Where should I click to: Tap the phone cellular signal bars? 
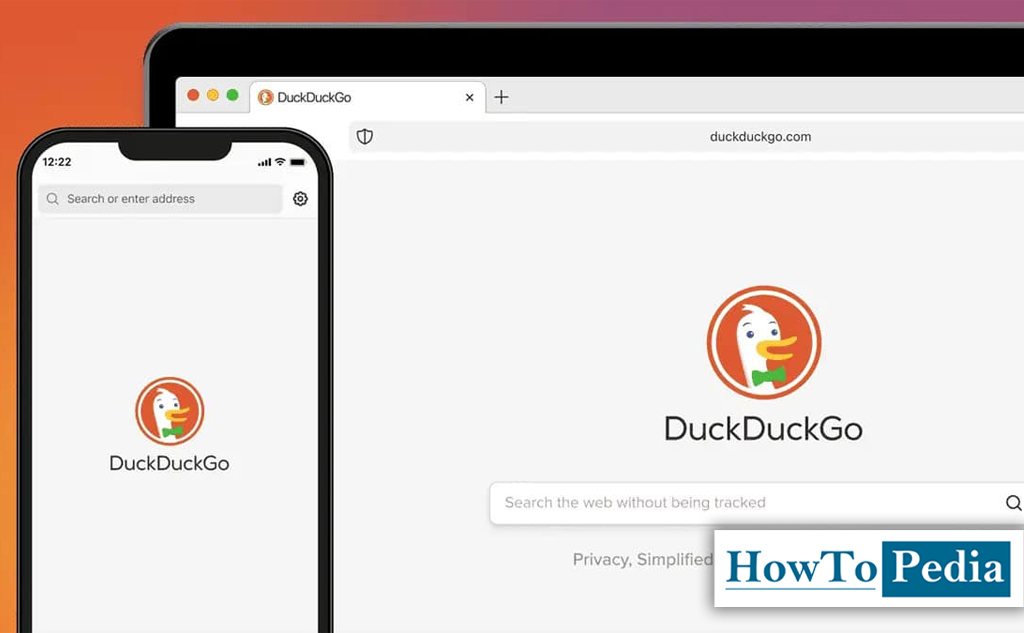pos(264,162)
